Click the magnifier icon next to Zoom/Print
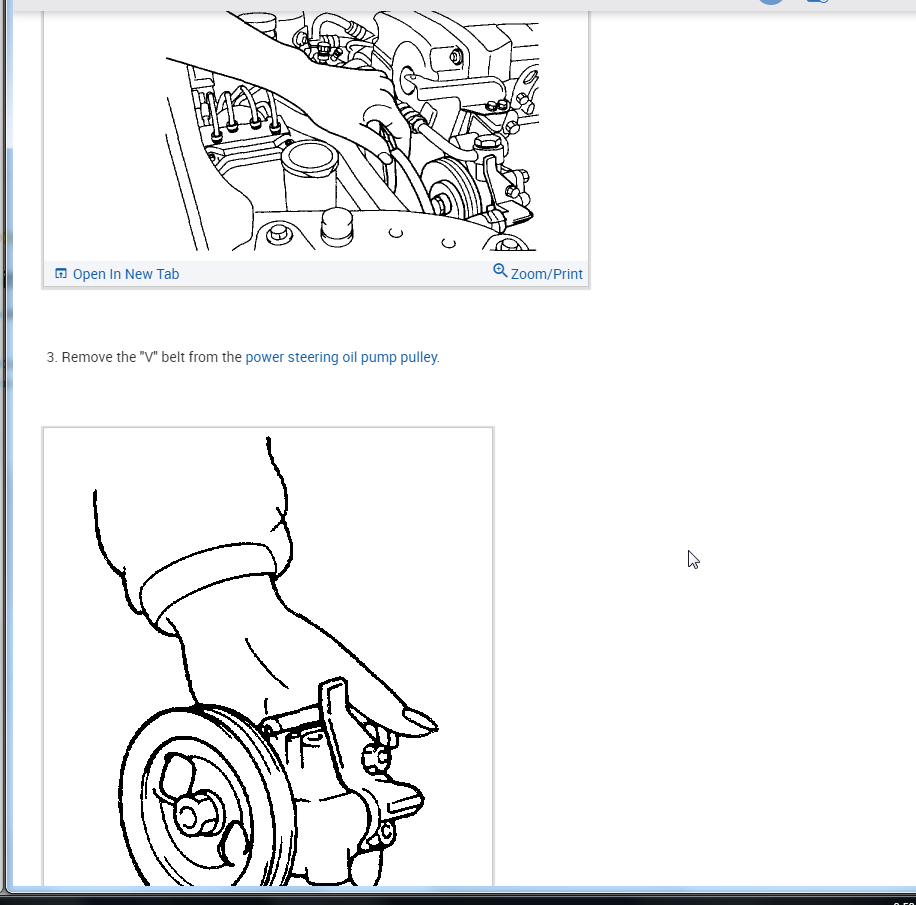The image size is (916, 905). 500,272
